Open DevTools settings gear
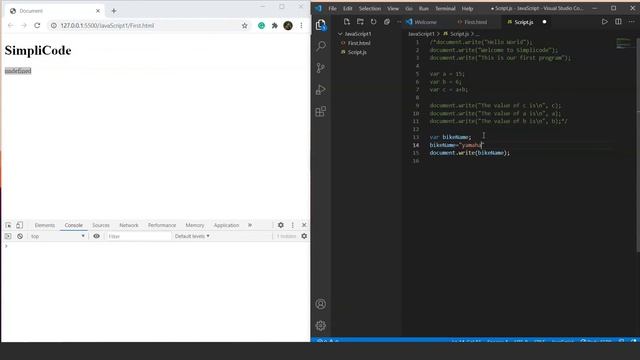This screenshot has height=360, width=640. pyautogui.click(x=281, y=225)
